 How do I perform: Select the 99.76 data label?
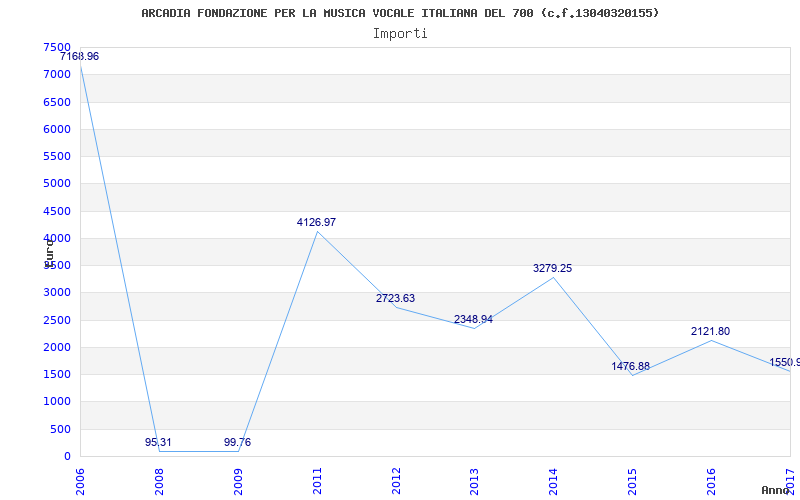point(237,442)
